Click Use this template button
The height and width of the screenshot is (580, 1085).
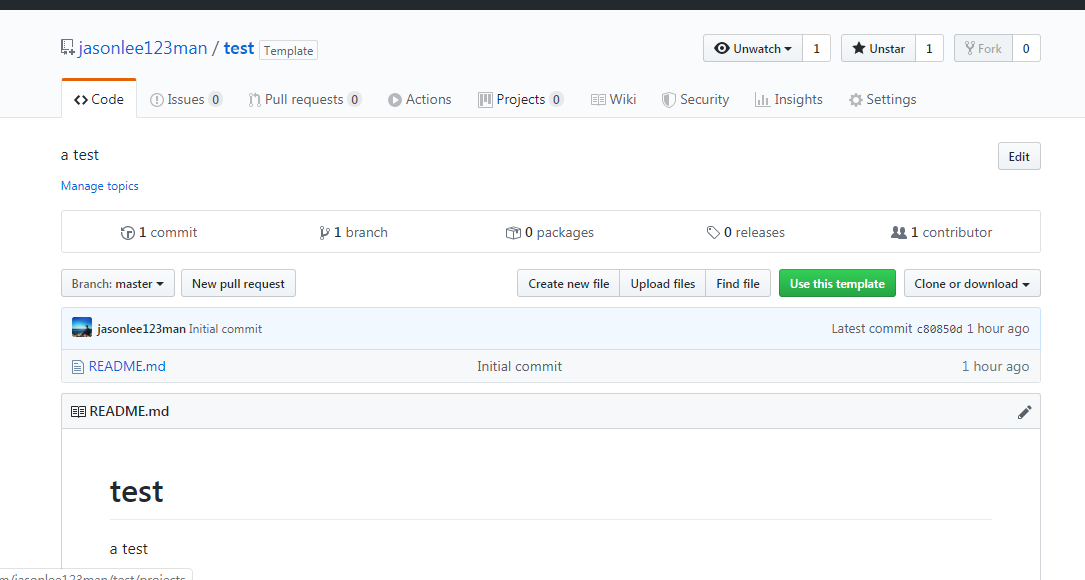tap(837, 283)
